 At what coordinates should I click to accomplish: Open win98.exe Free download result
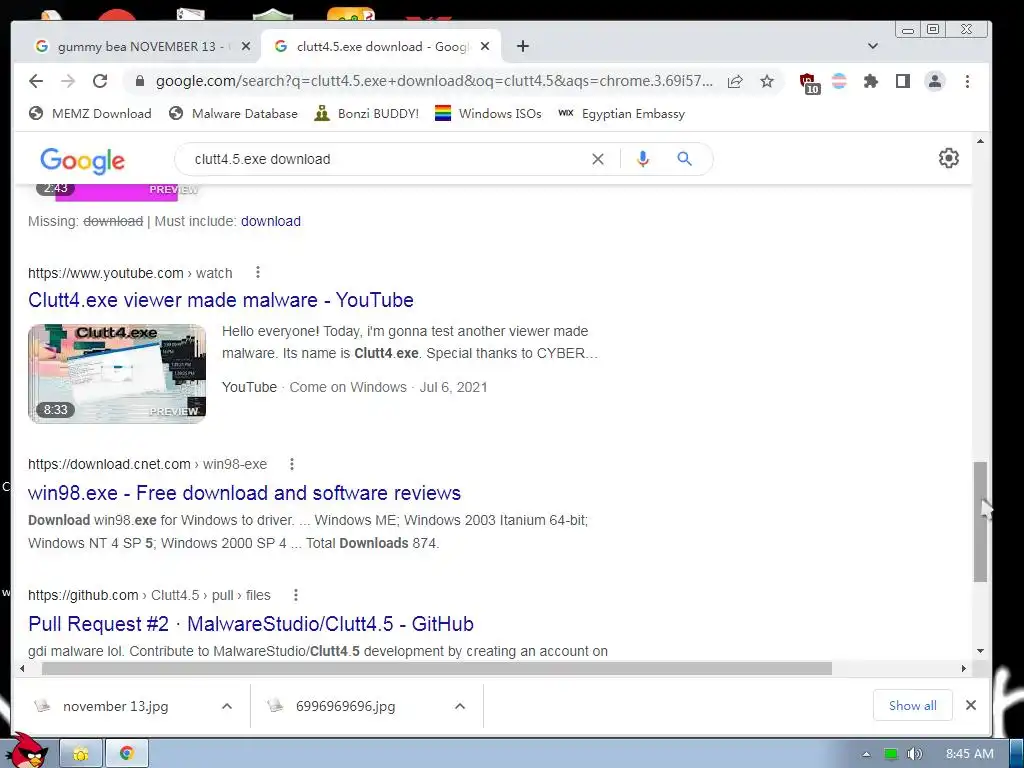244,492
